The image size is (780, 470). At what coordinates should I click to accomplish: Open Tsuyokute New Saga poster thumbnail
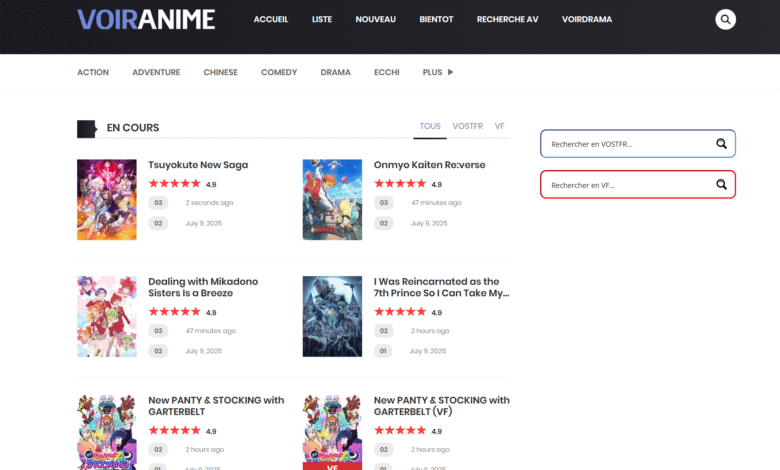106,199
